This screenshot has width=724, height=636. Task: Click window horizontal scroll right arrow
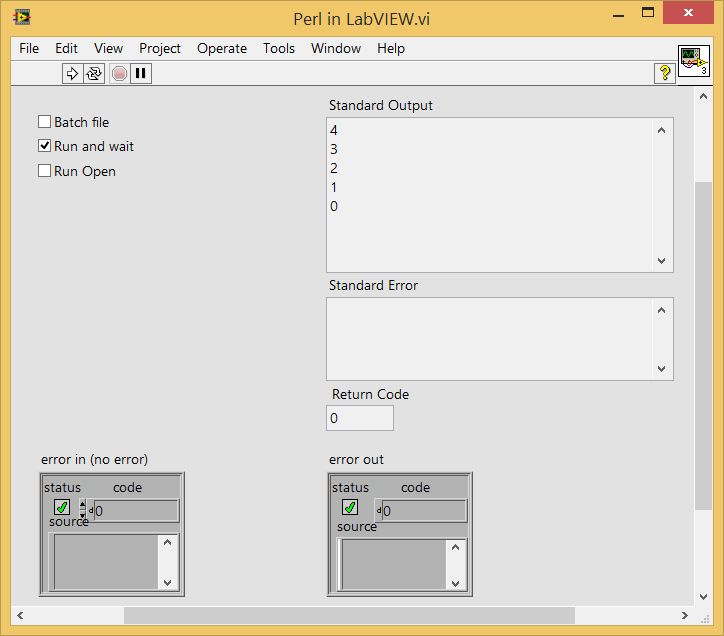tap(685, 615)
